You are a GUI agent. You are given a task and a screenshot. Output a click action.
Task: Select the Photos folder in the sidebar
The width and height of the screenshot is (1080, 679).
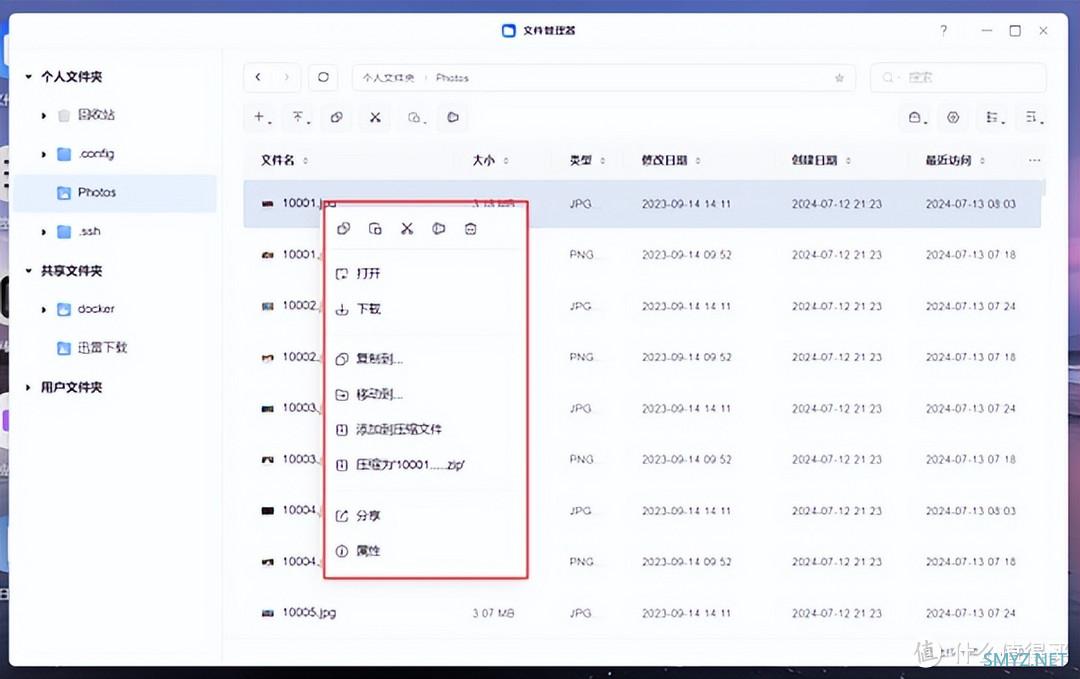115,193
